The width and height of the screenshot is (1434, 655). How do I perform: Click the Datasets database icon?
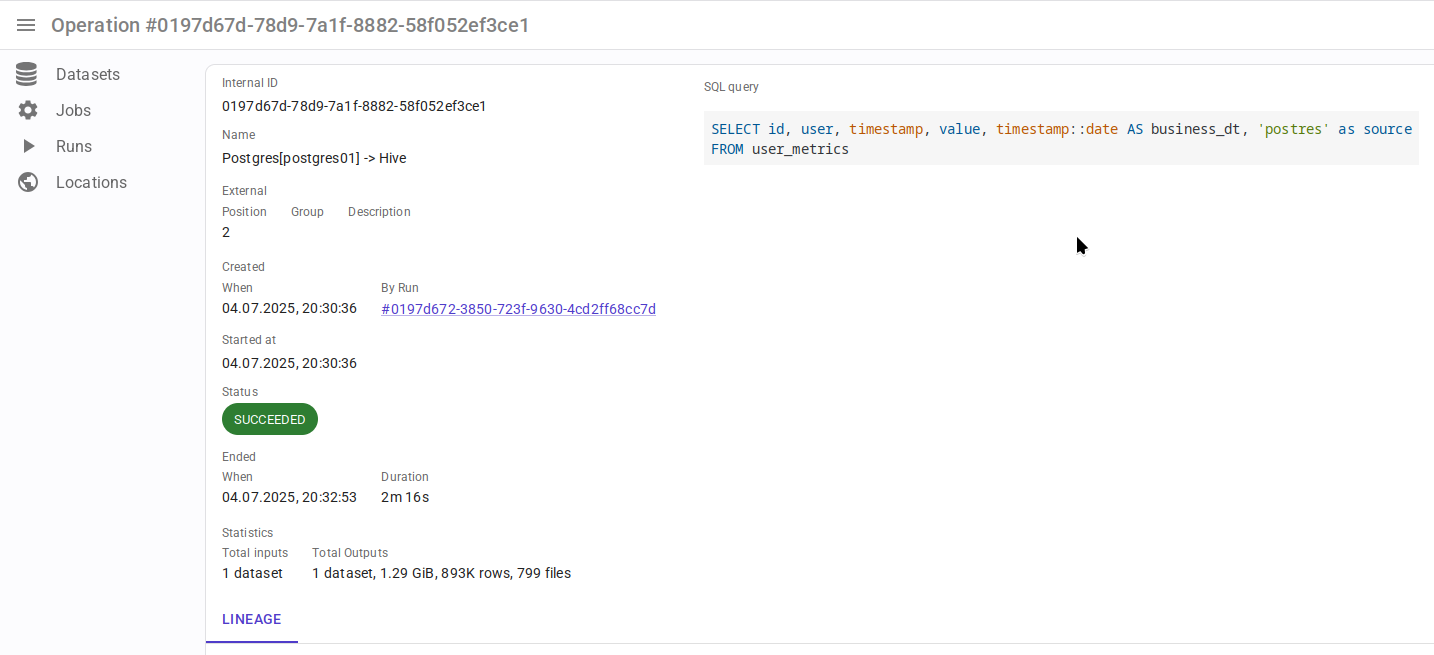click(27, 74)
